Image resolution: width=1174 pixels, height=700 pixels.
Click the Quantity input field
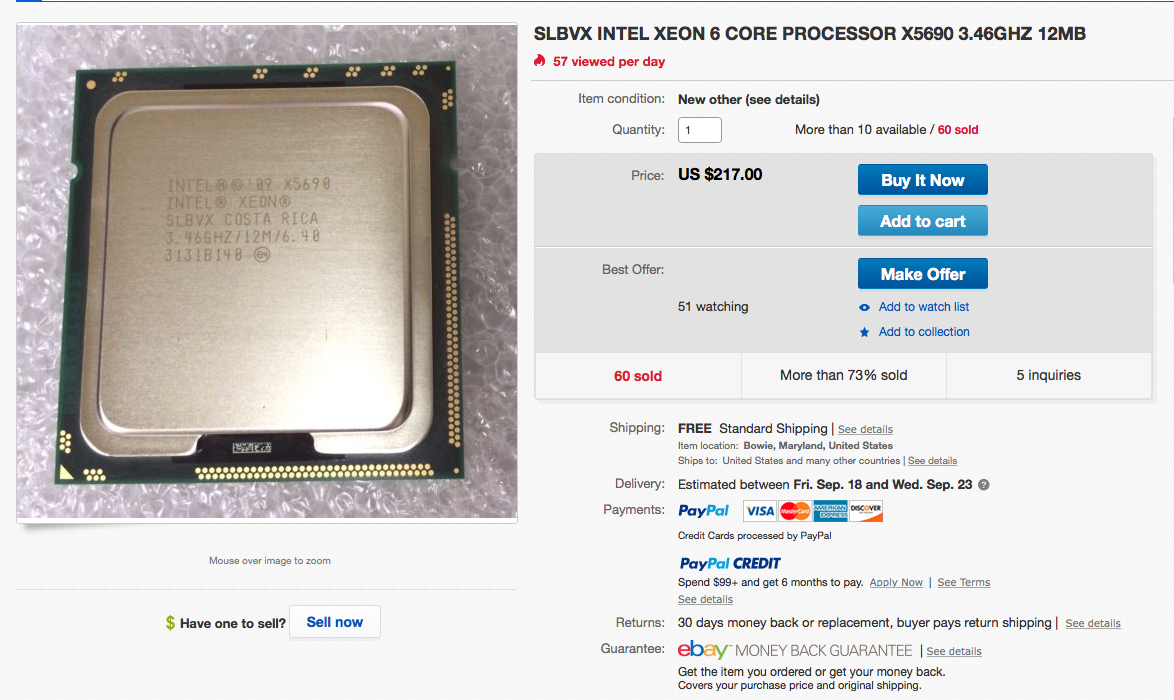(700, 130)
